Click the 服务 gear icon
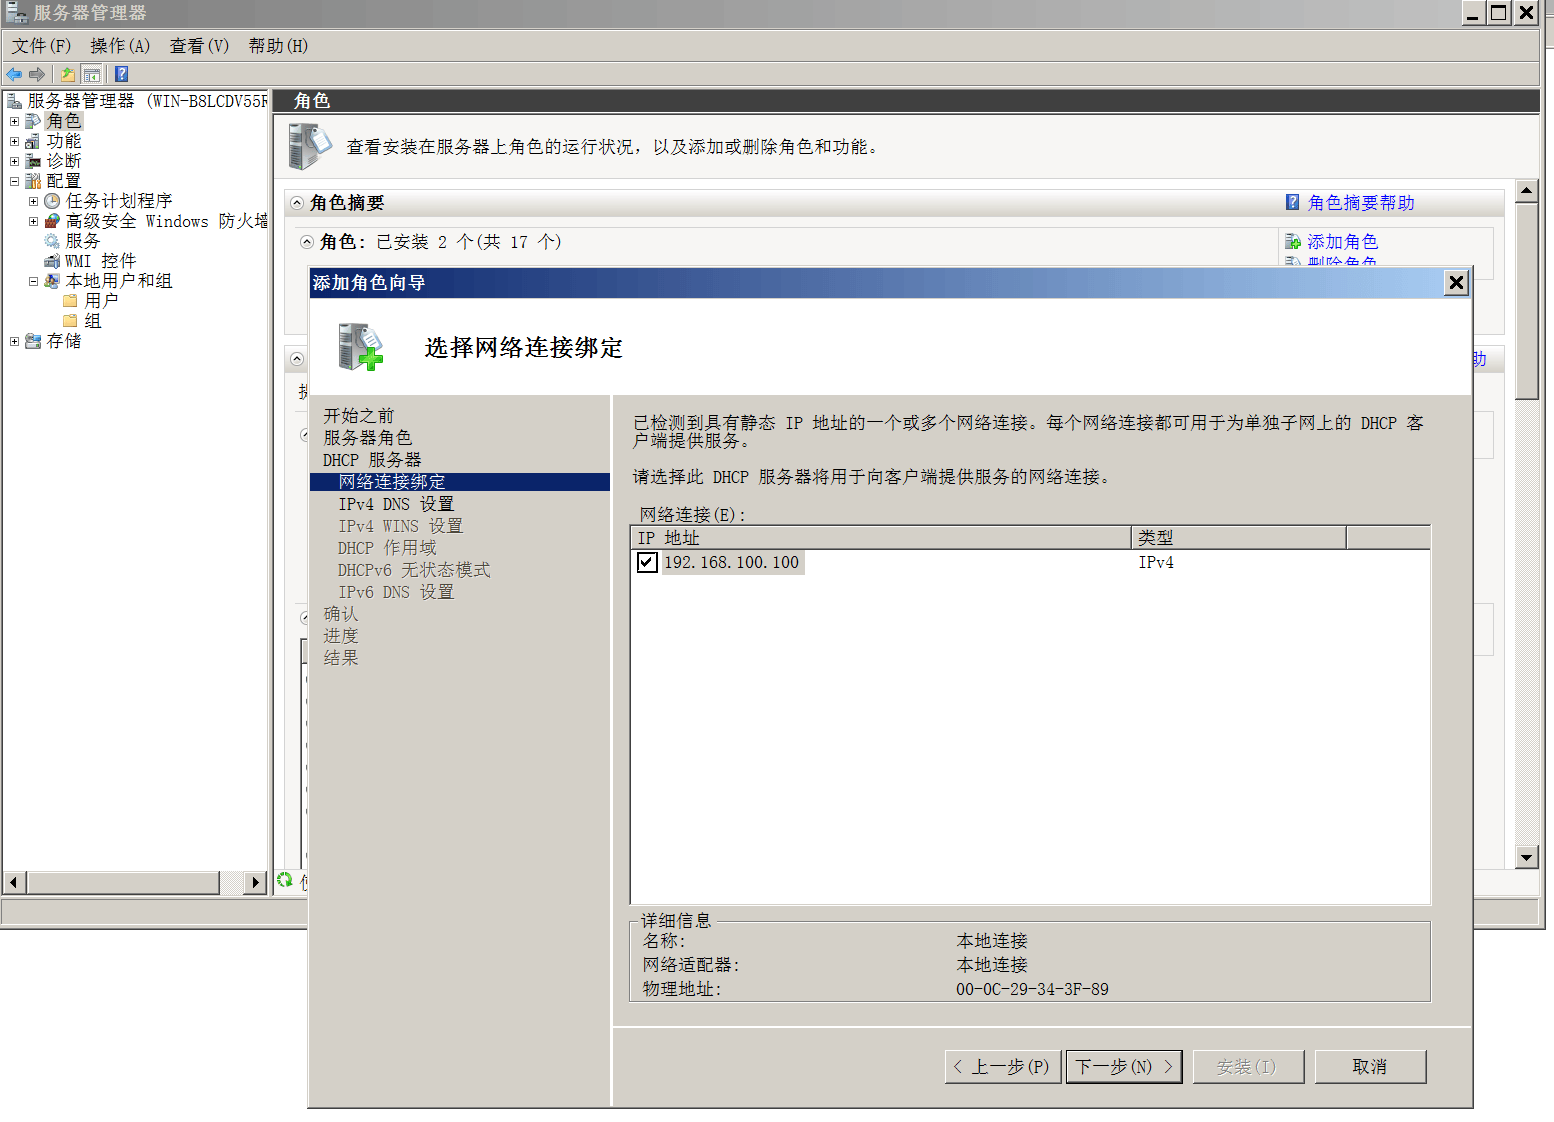Viewport: 1554px width, 1122px height. point(52,241)
